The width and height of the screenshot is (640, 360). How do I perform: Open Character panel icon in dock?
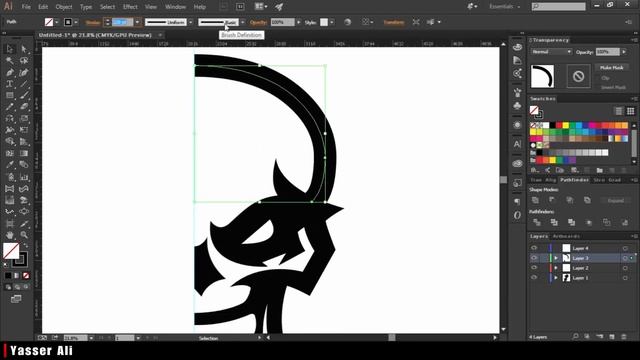pyautogui.click(x=517, y=144)
